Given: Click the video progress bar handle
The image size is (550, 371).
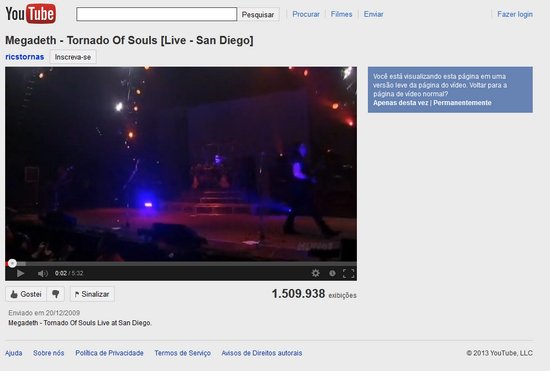Looking at the screenshot, I should pos(12,263).
